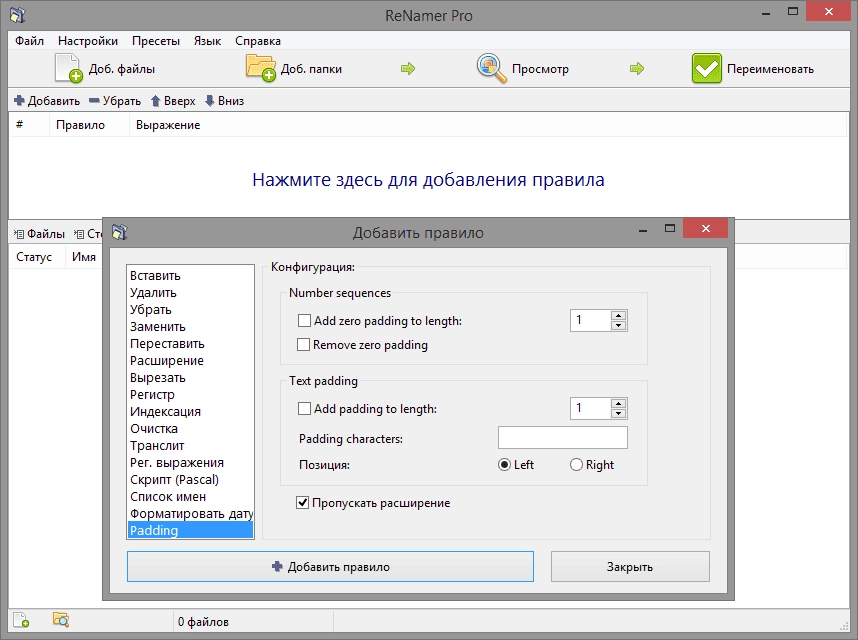This screenshot has width=858, height=640.
Task: Open the Файлы files menu button
Action: (39, 234)
